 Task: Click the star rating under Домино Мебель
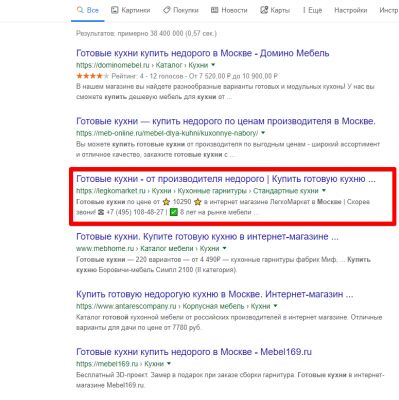click(x=93, y=76)
